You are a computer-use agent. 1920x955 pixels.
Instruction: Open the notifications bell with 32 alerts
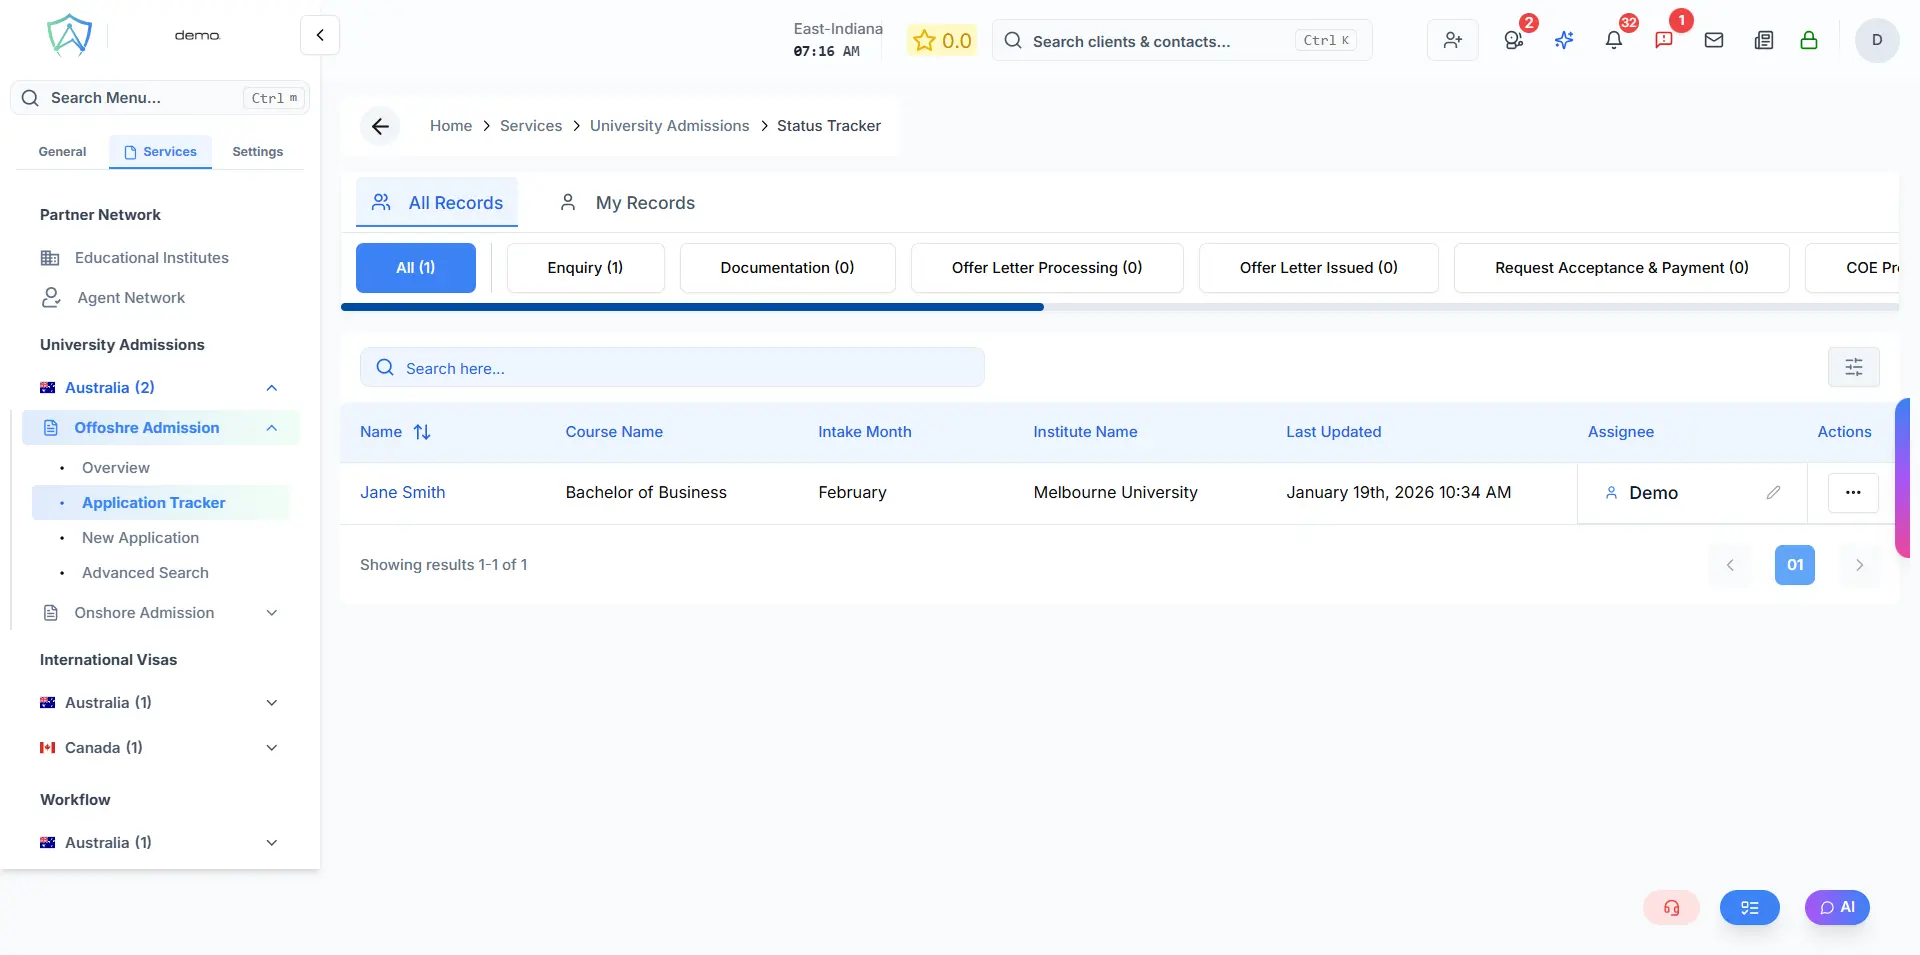1613,40
